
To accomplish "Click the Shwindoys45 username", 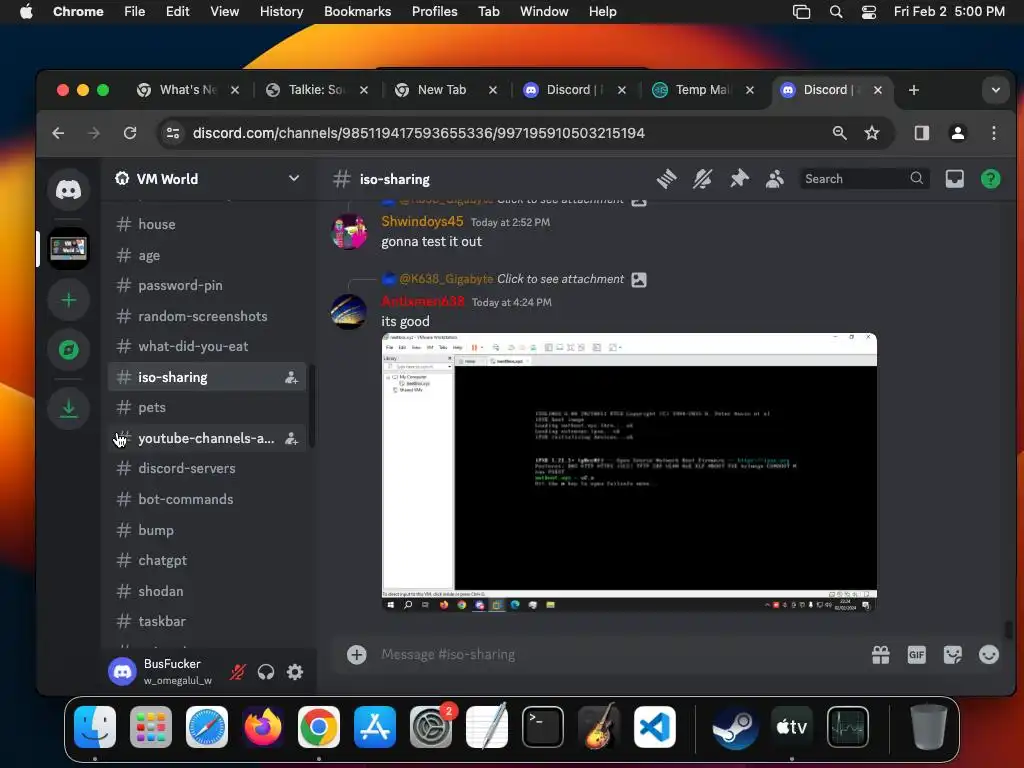I will 422,221.
